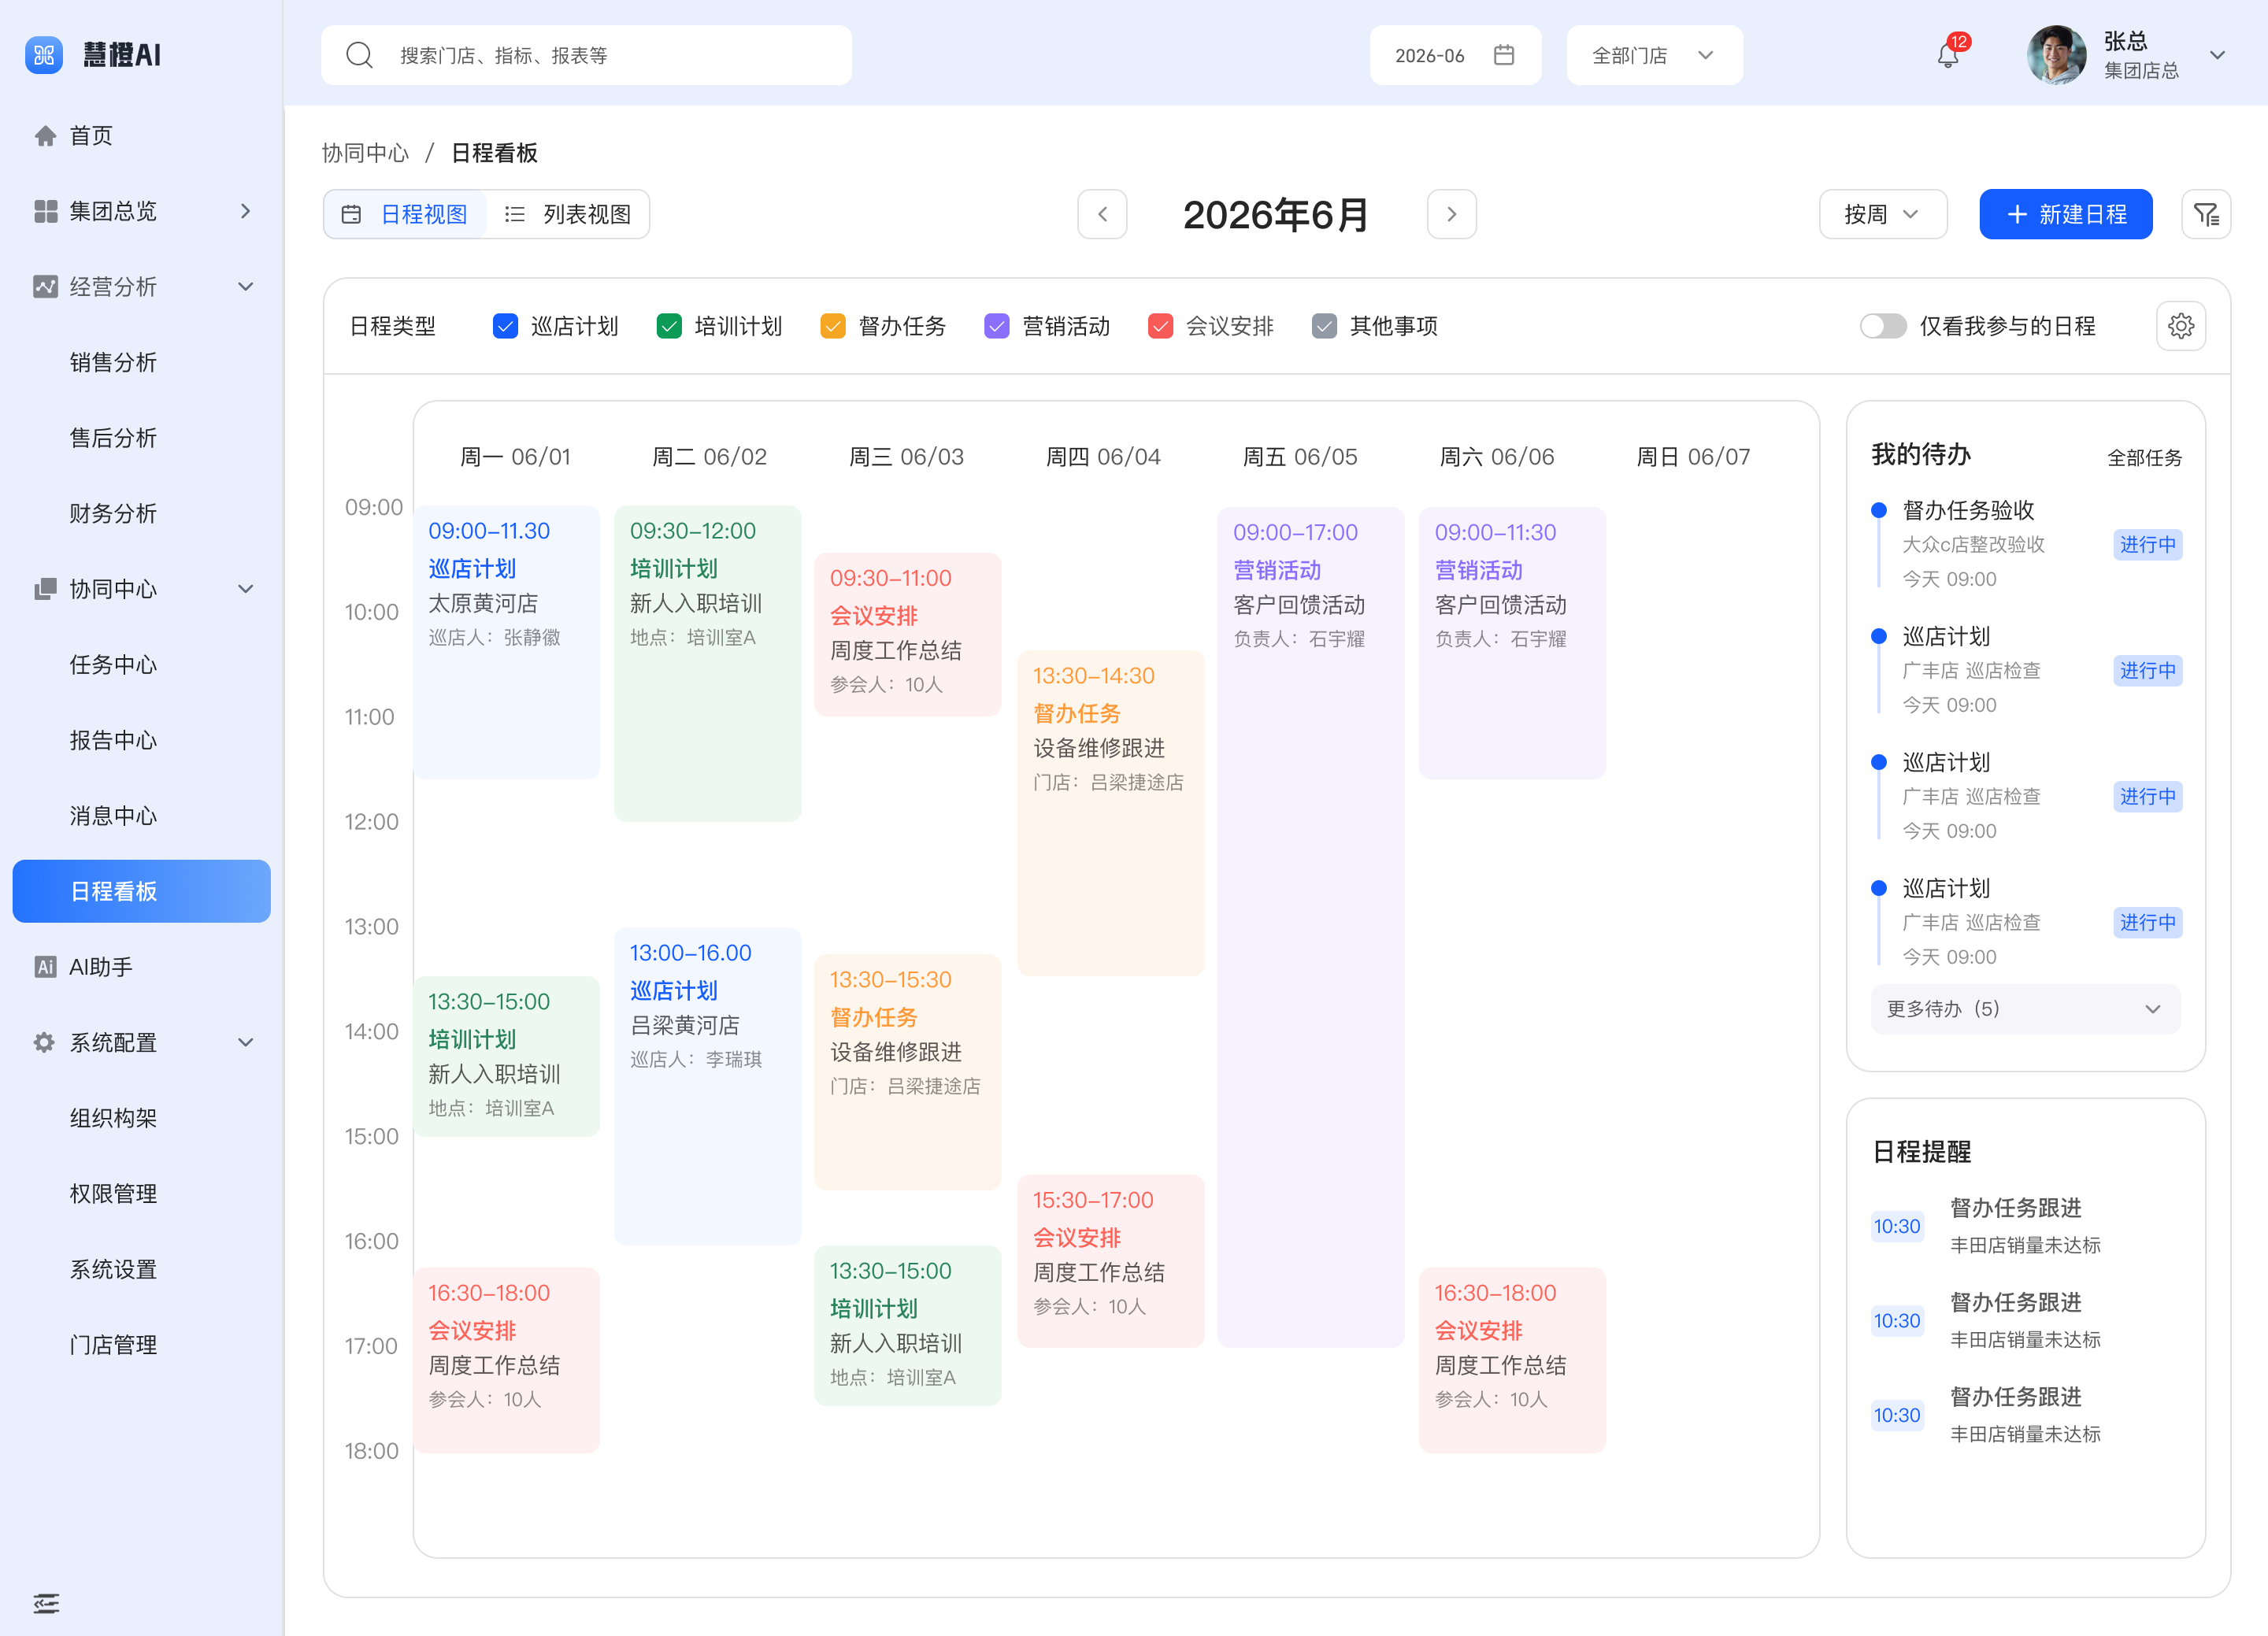Click the 经营分析 chart icon
Screen dimensions: 2268x1636
click(x=45, y=287)
